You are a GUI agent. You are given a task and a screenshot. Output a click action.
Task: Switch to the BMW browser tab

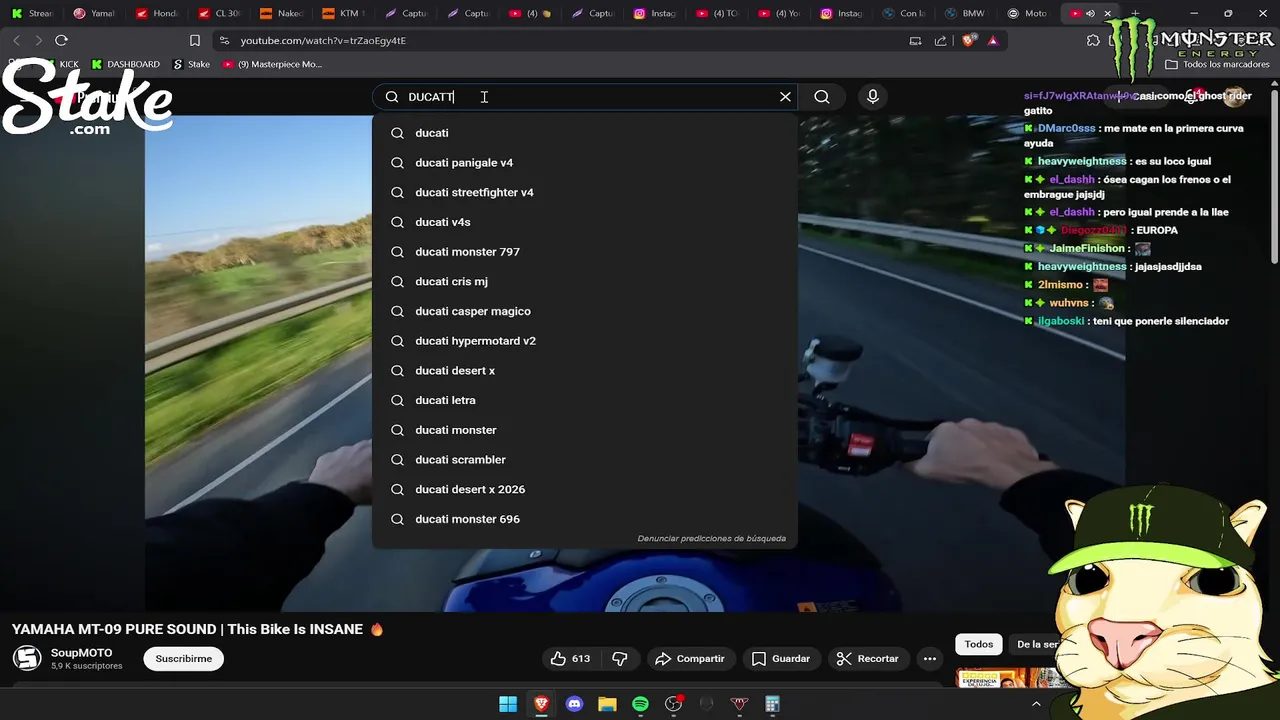tap(965, 13)
